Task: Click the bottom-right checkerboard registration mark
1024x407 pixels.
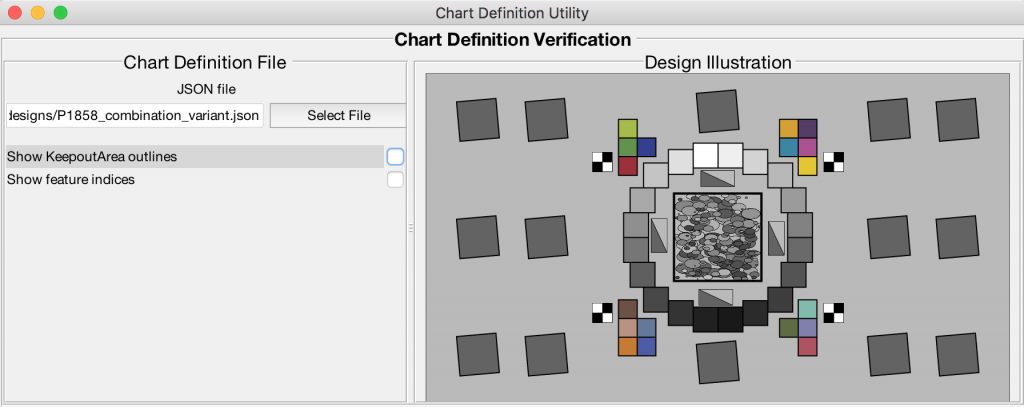Action: [833, 313]
